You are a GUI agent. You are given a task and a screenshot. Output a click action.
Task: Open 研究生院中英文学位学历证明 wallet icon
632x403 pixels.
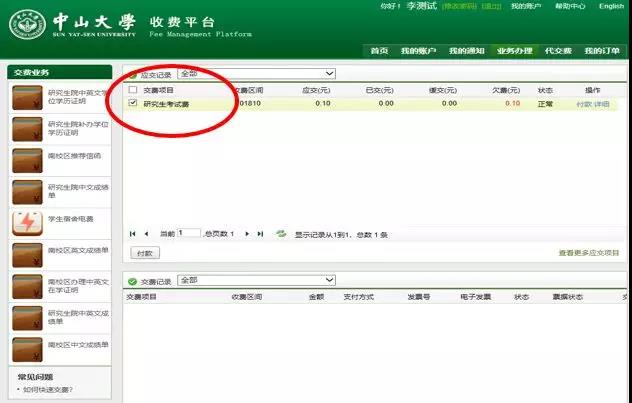[25, 98]
